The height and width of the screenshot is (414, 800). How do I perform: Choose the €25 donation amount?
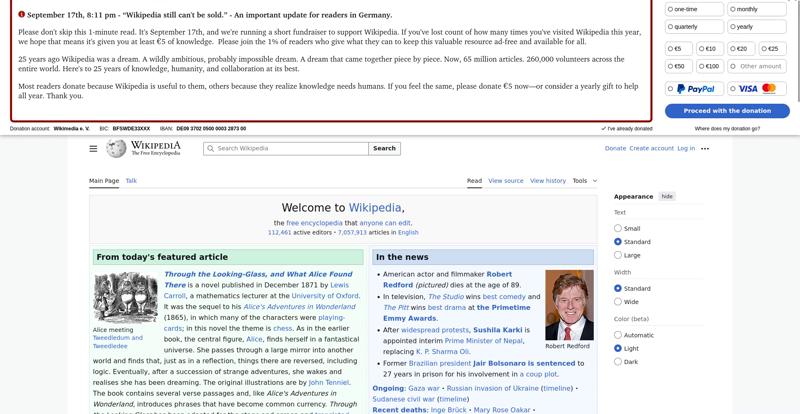pyautogui.click(x=772, y=48)
